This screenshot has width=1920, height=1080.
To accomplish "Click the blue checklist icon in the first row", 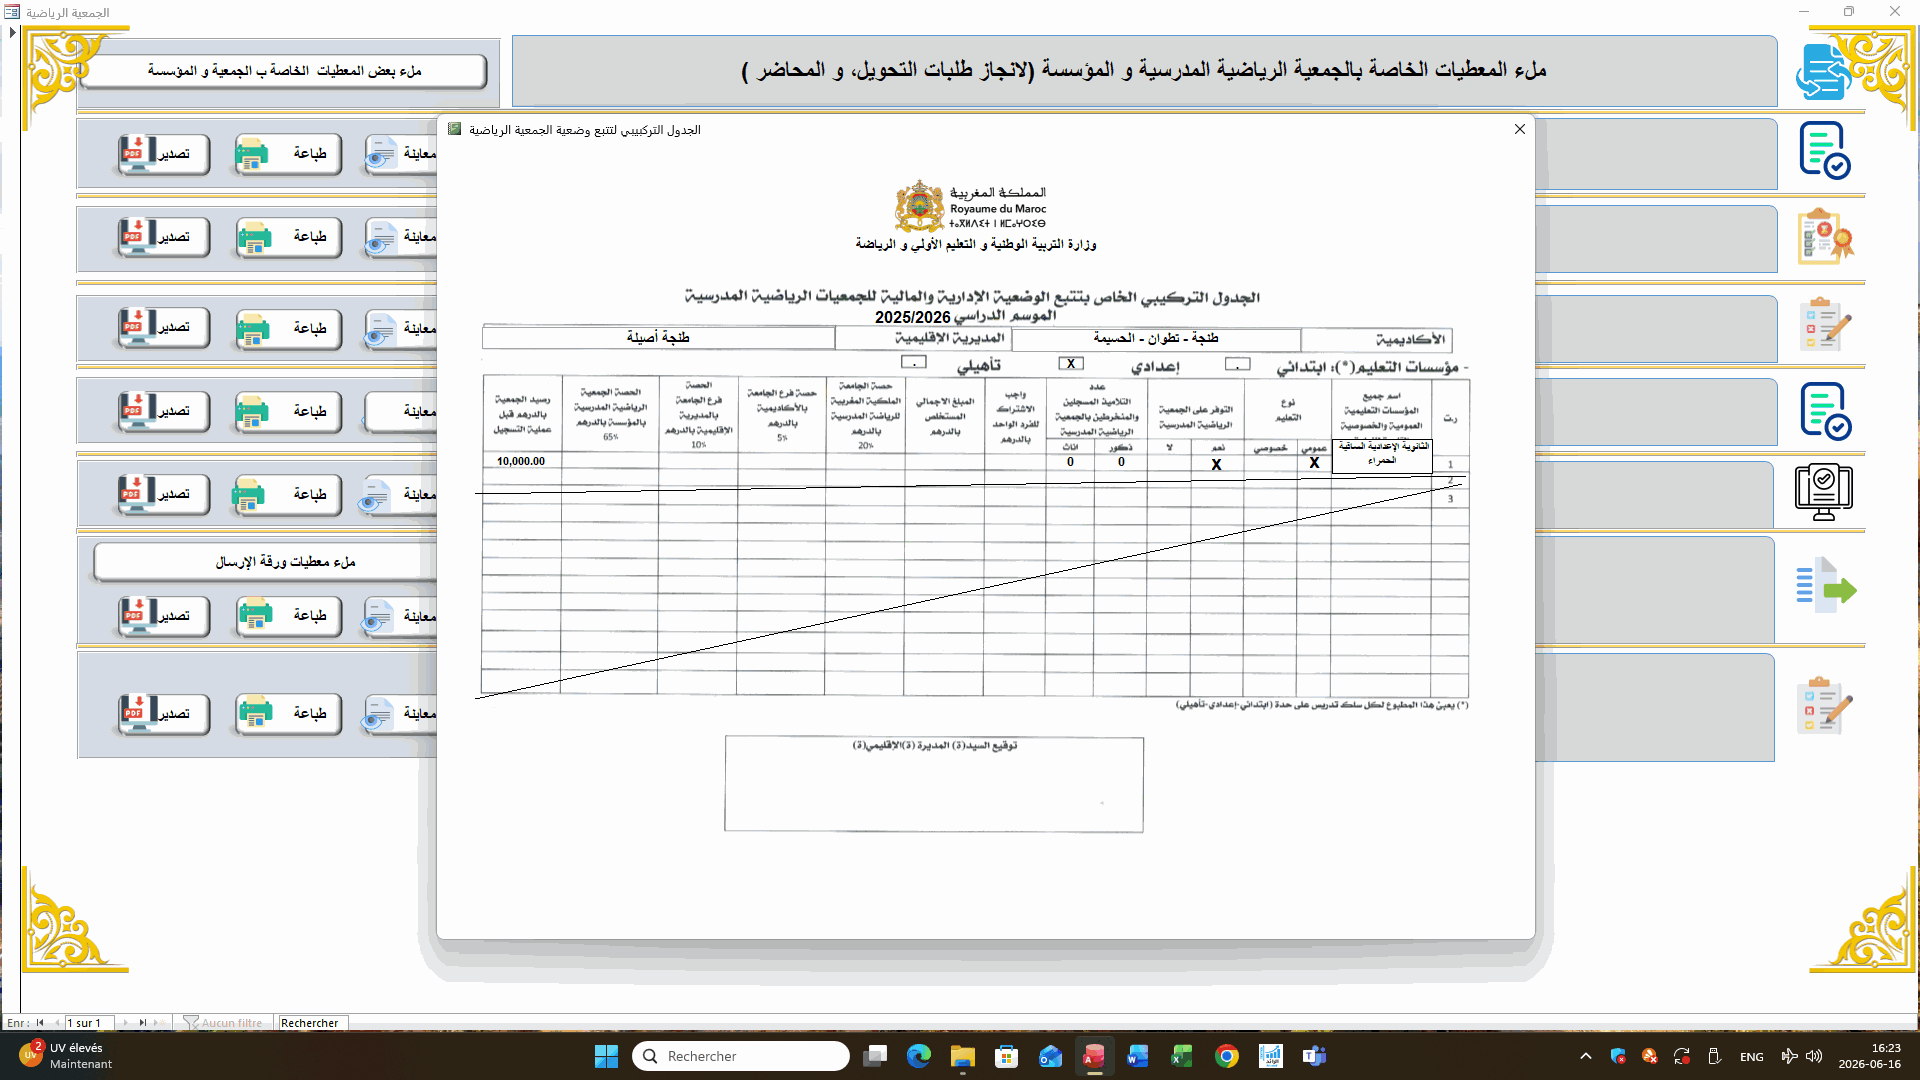I will click(1825, 151).
